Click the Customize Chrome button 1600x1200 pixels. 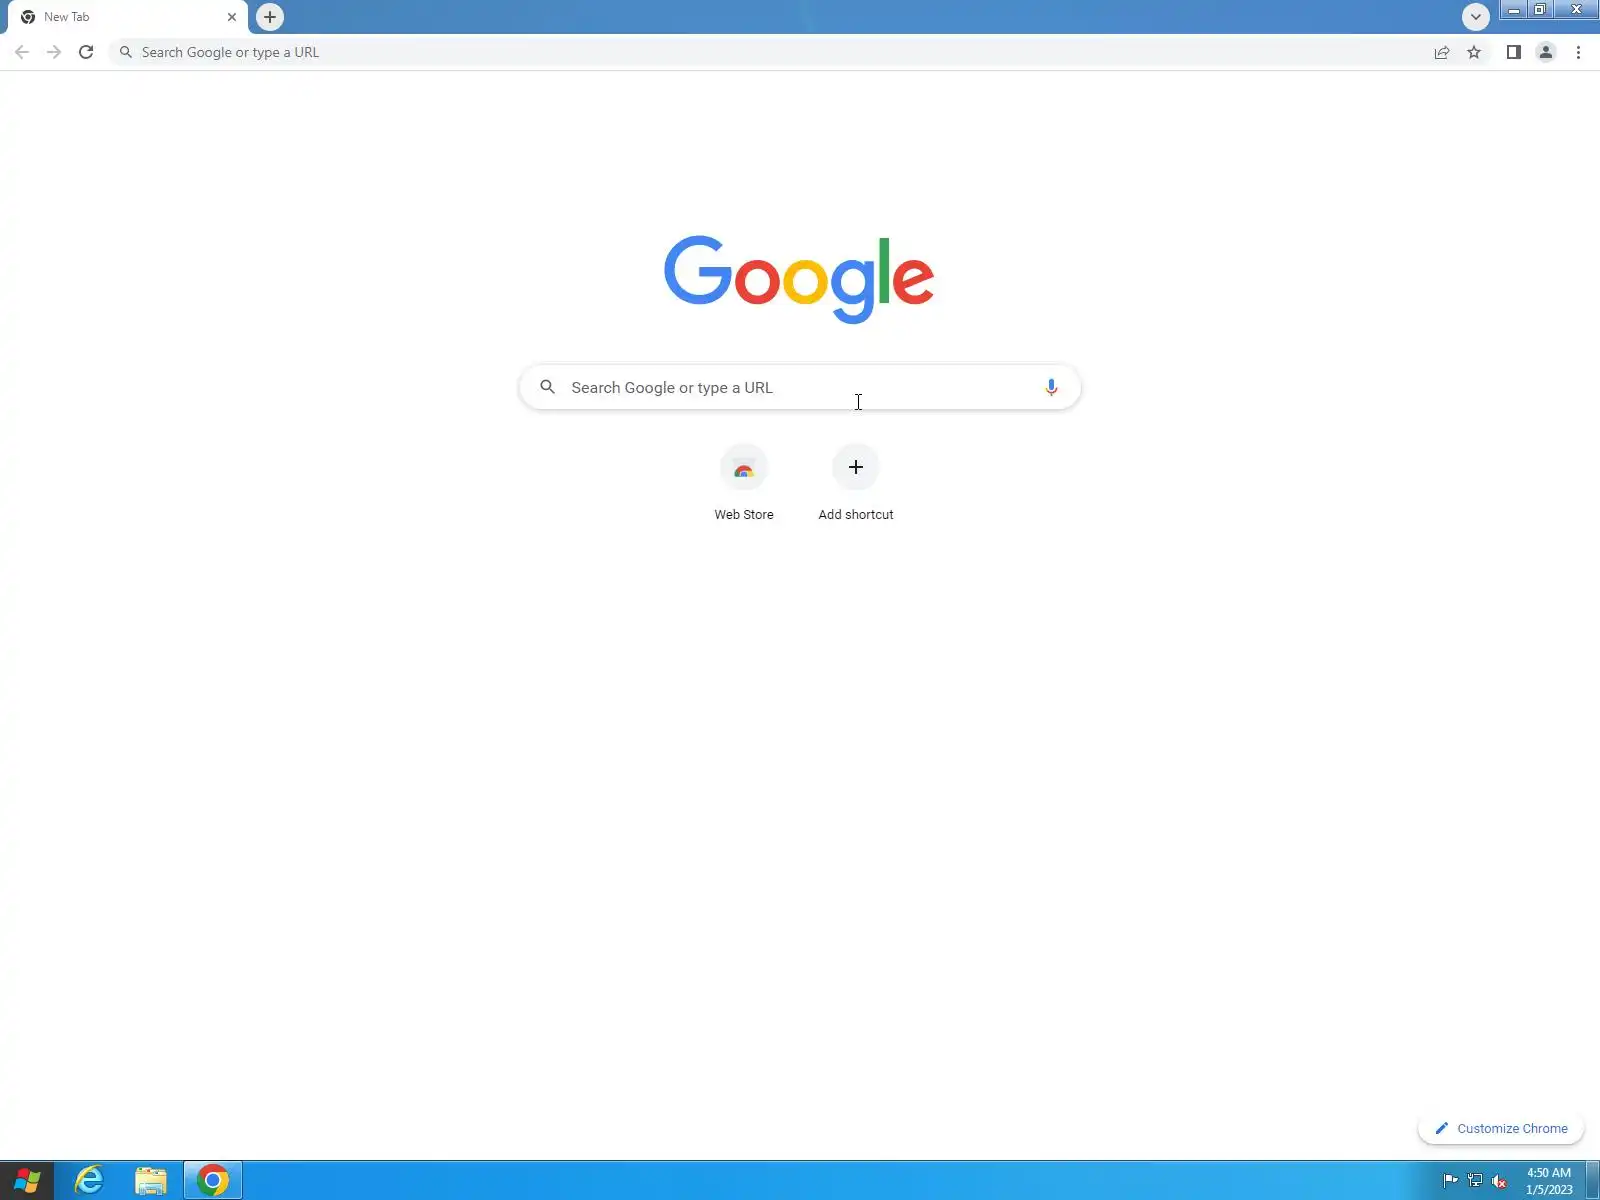1501,1128
